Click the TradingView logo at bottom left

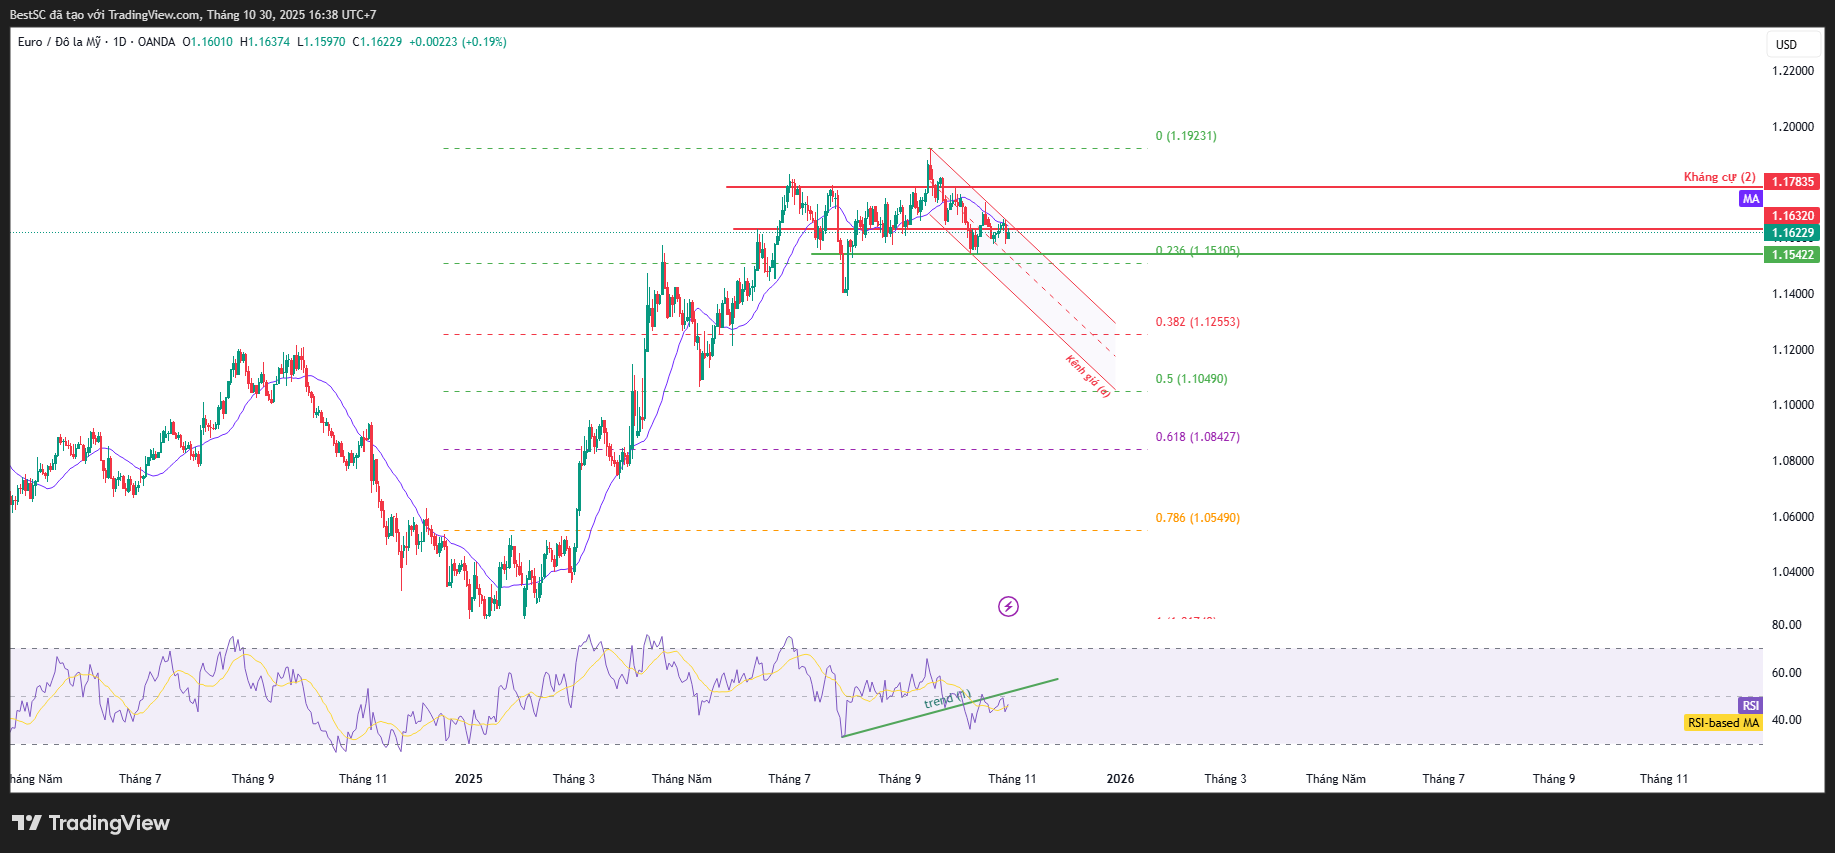(x=91, y=823)
